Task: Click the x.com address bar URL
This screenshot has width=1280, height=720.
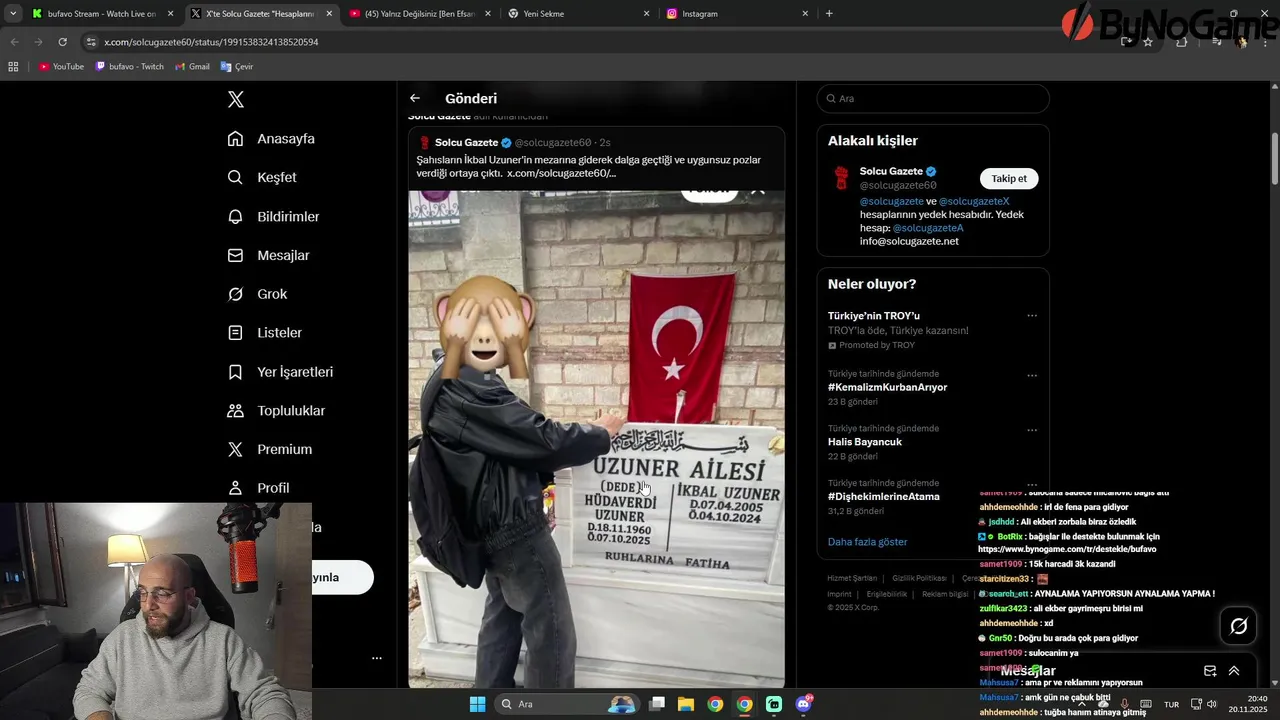Action: click(211, 42)
